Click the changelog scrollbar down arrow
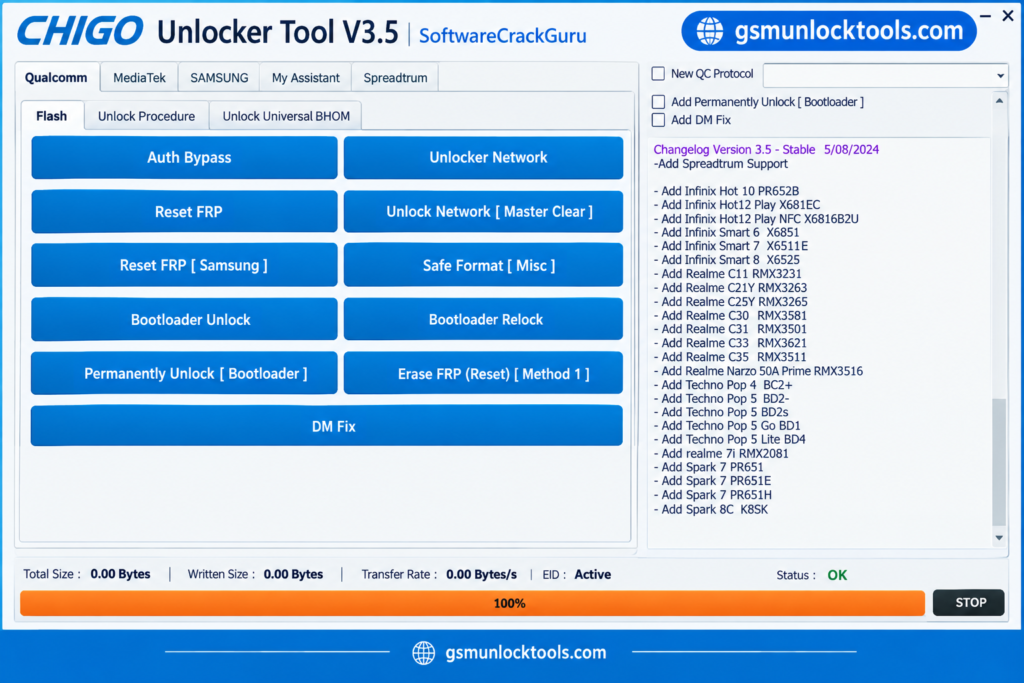This screenshot has height=683, width=1024. tap(999, 538)
